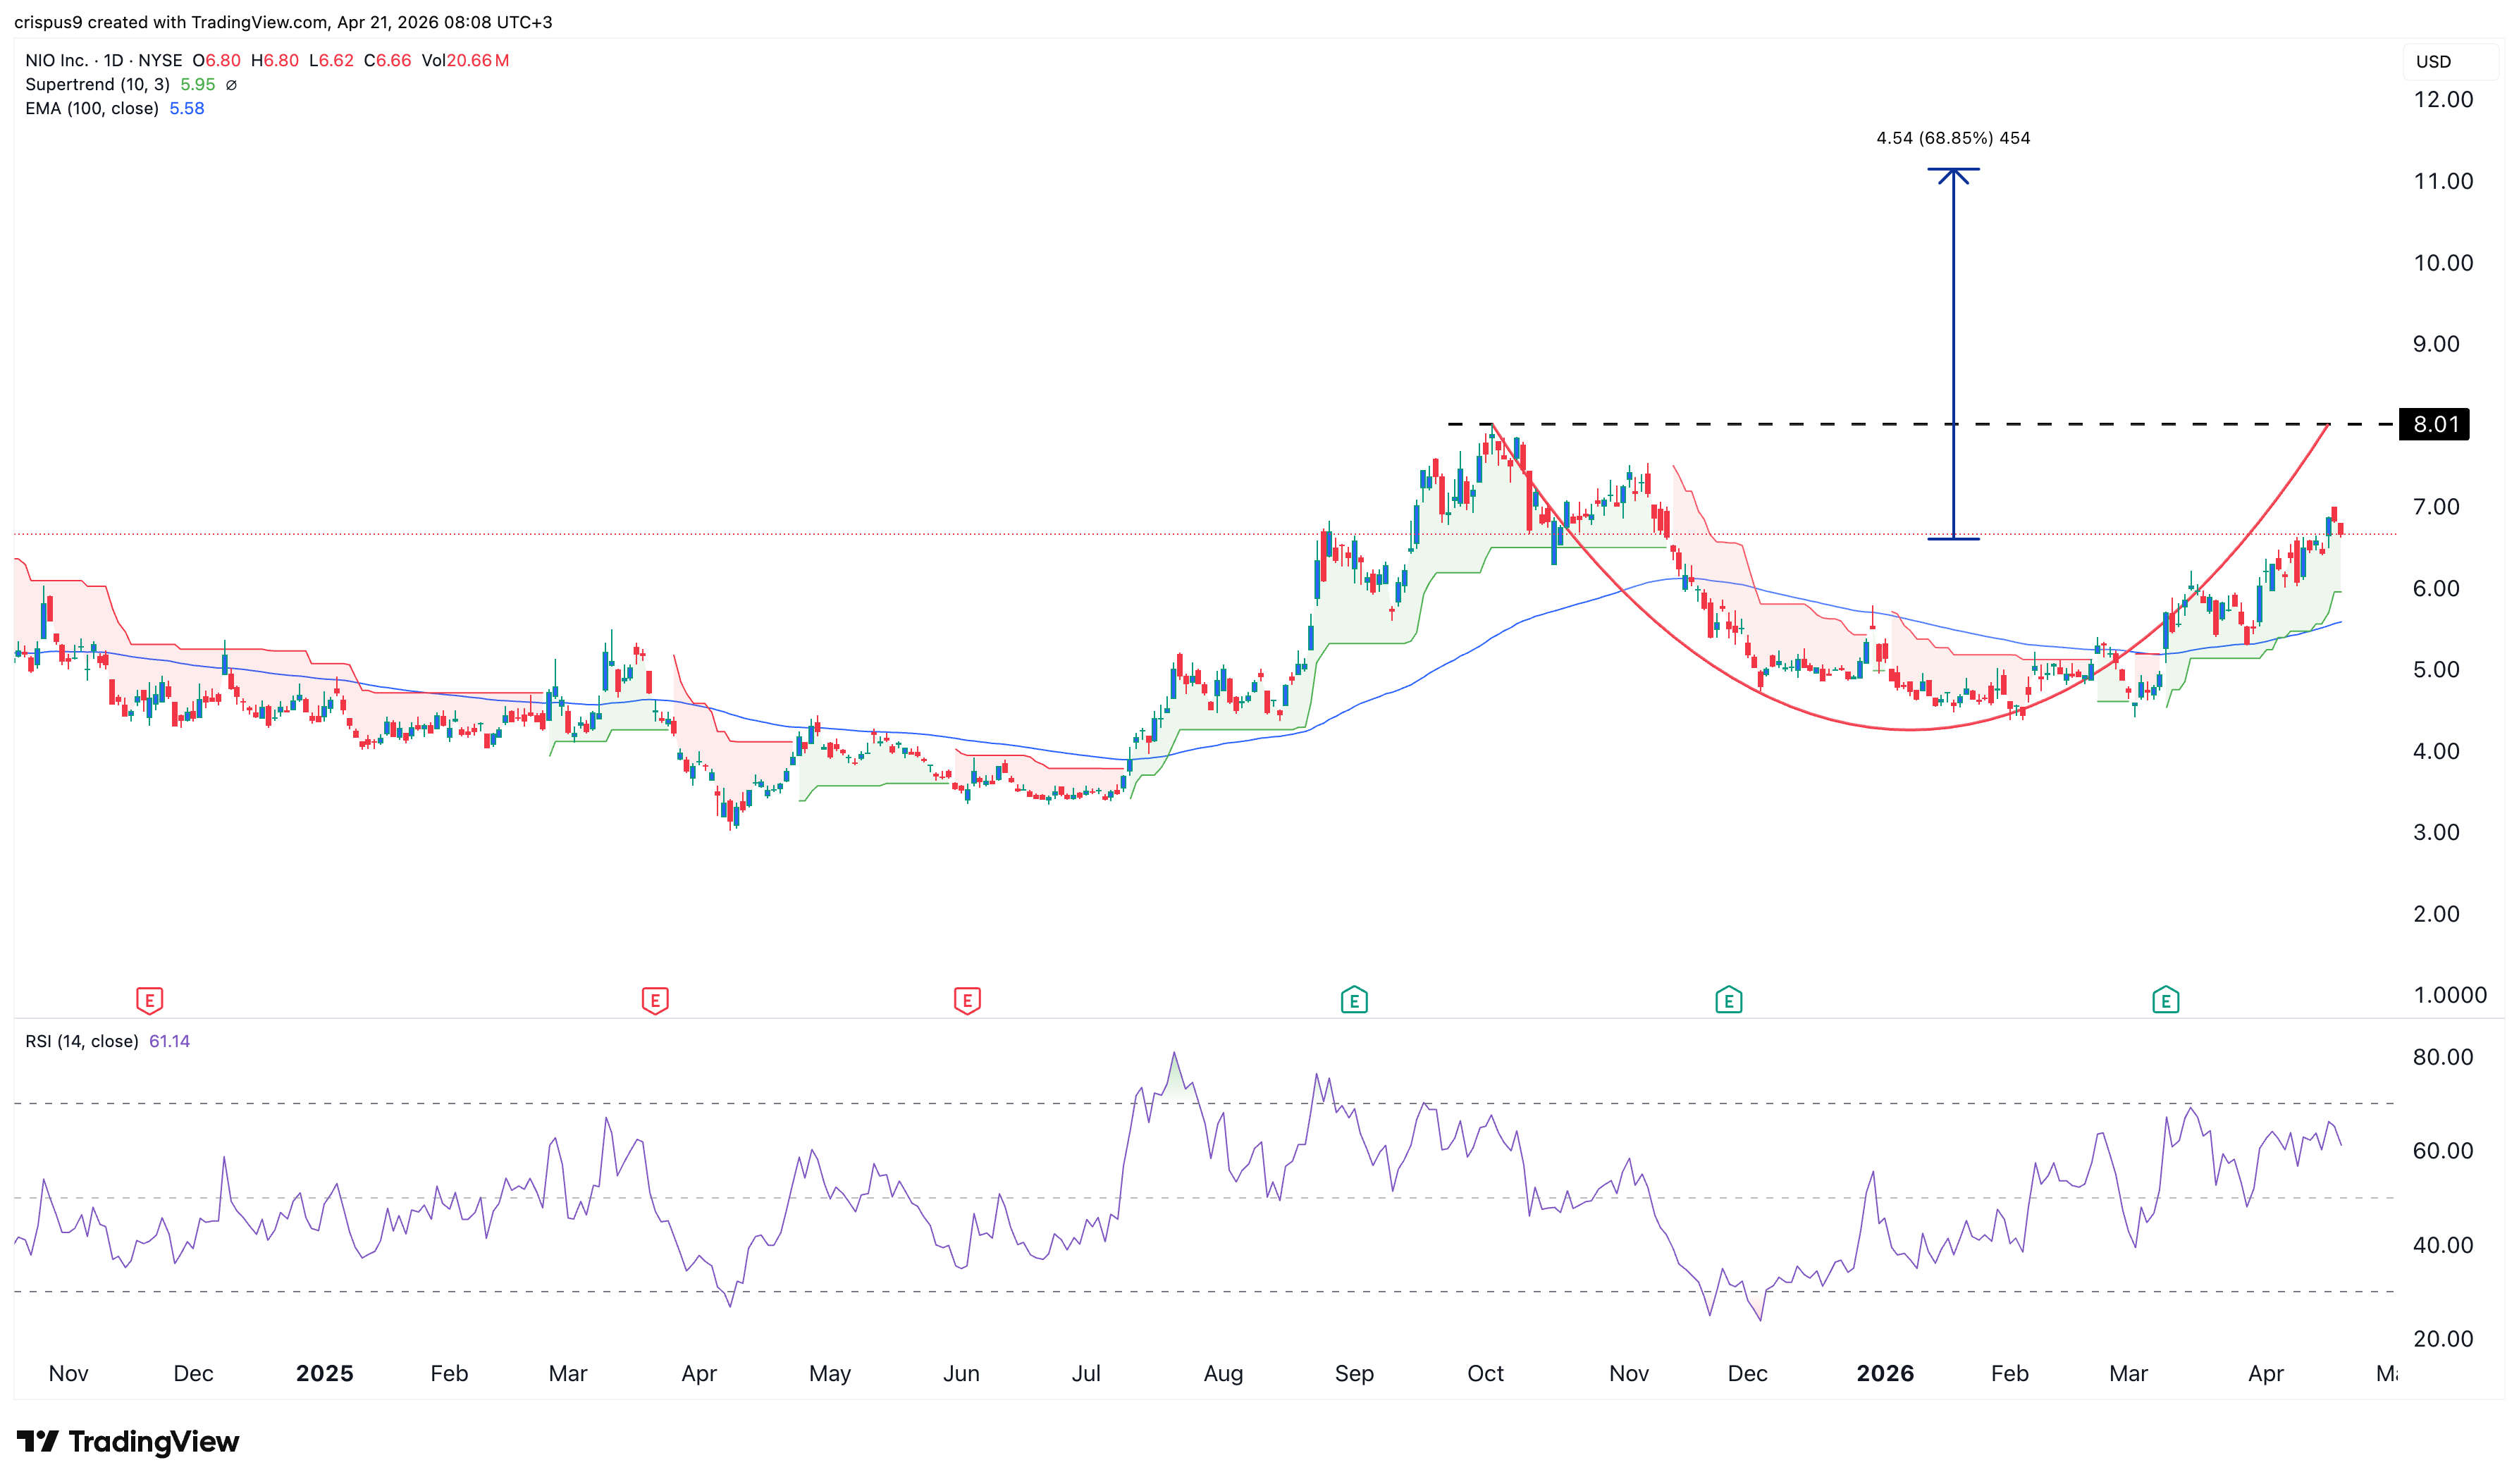Click the green earnings badge under March 2026
Screen dimensions: 2519x1484
coord(2165,999)
